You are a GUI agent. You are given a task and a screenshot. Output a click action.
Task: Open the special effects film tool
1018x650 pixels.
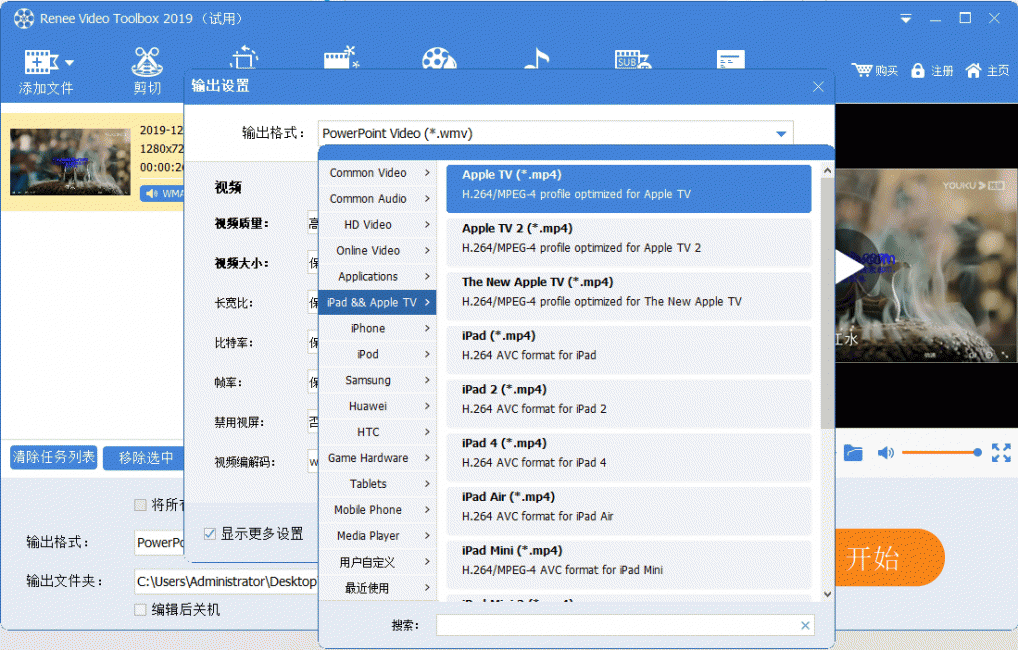(341, 57)
